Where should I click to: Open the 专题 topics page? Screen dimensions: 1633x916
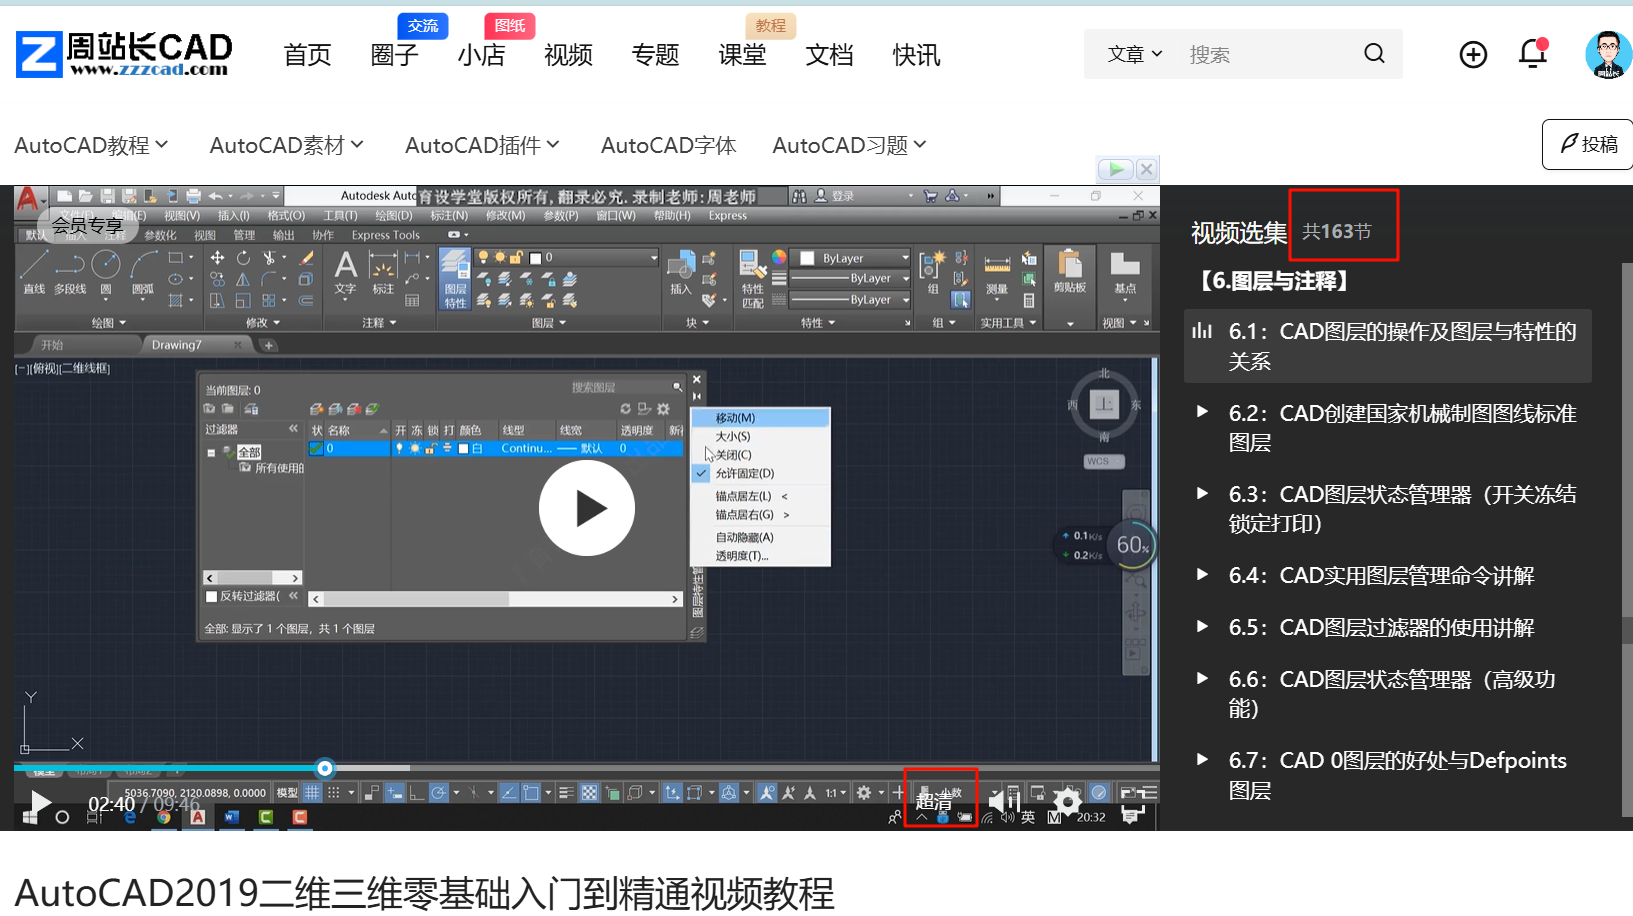655,55
